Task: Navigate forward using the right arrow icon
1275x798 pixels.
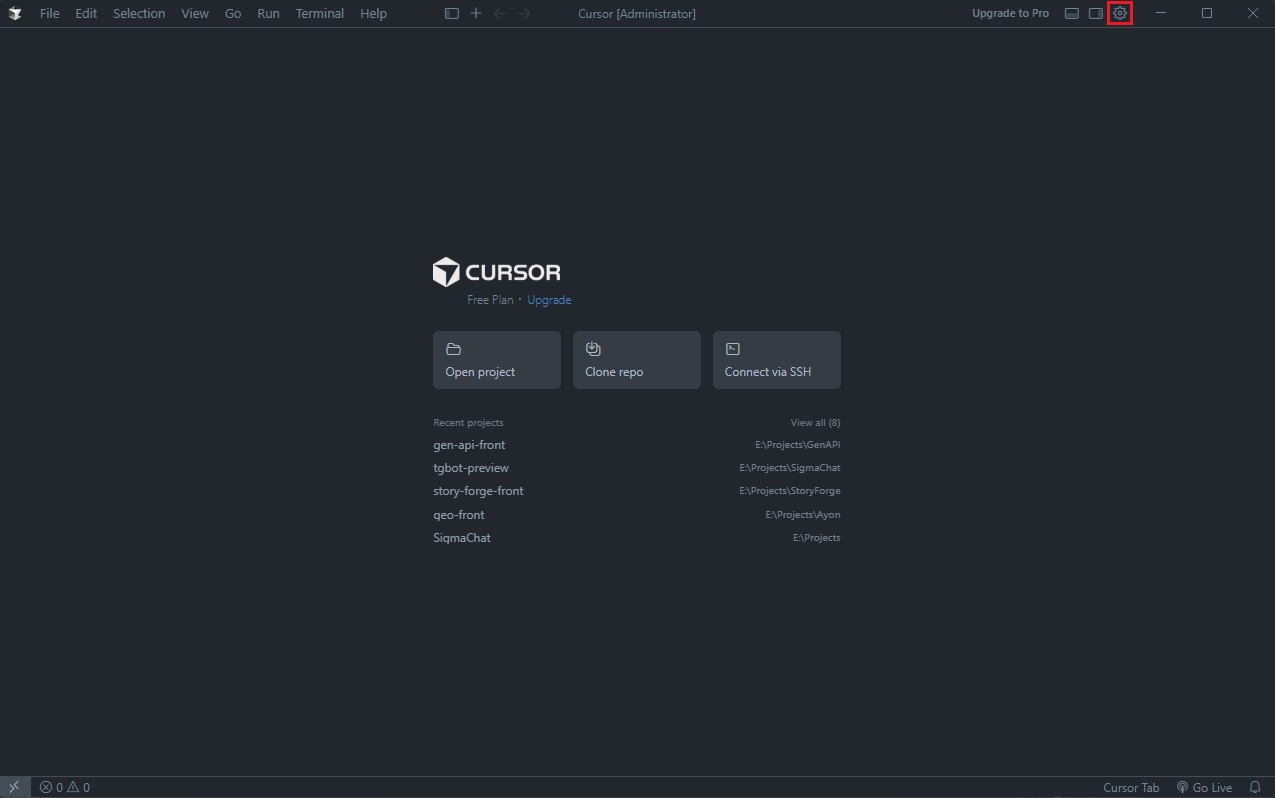Action: [523, 13]
